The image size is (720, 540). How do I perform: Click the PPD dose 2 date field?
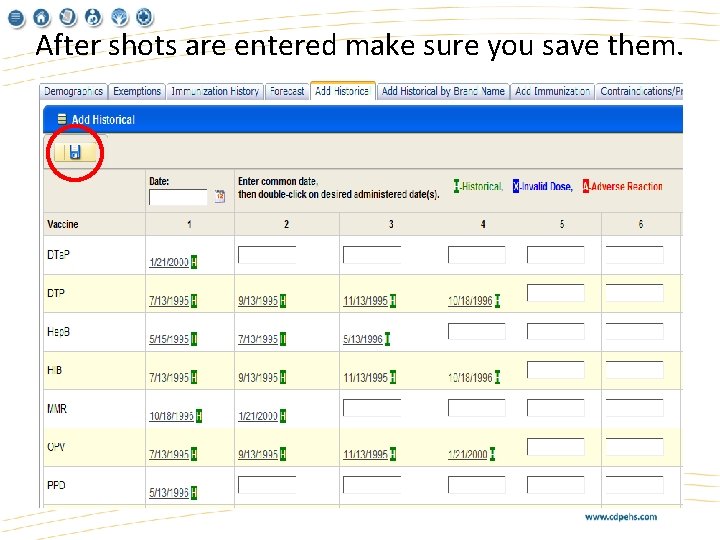tap(267, 484)
